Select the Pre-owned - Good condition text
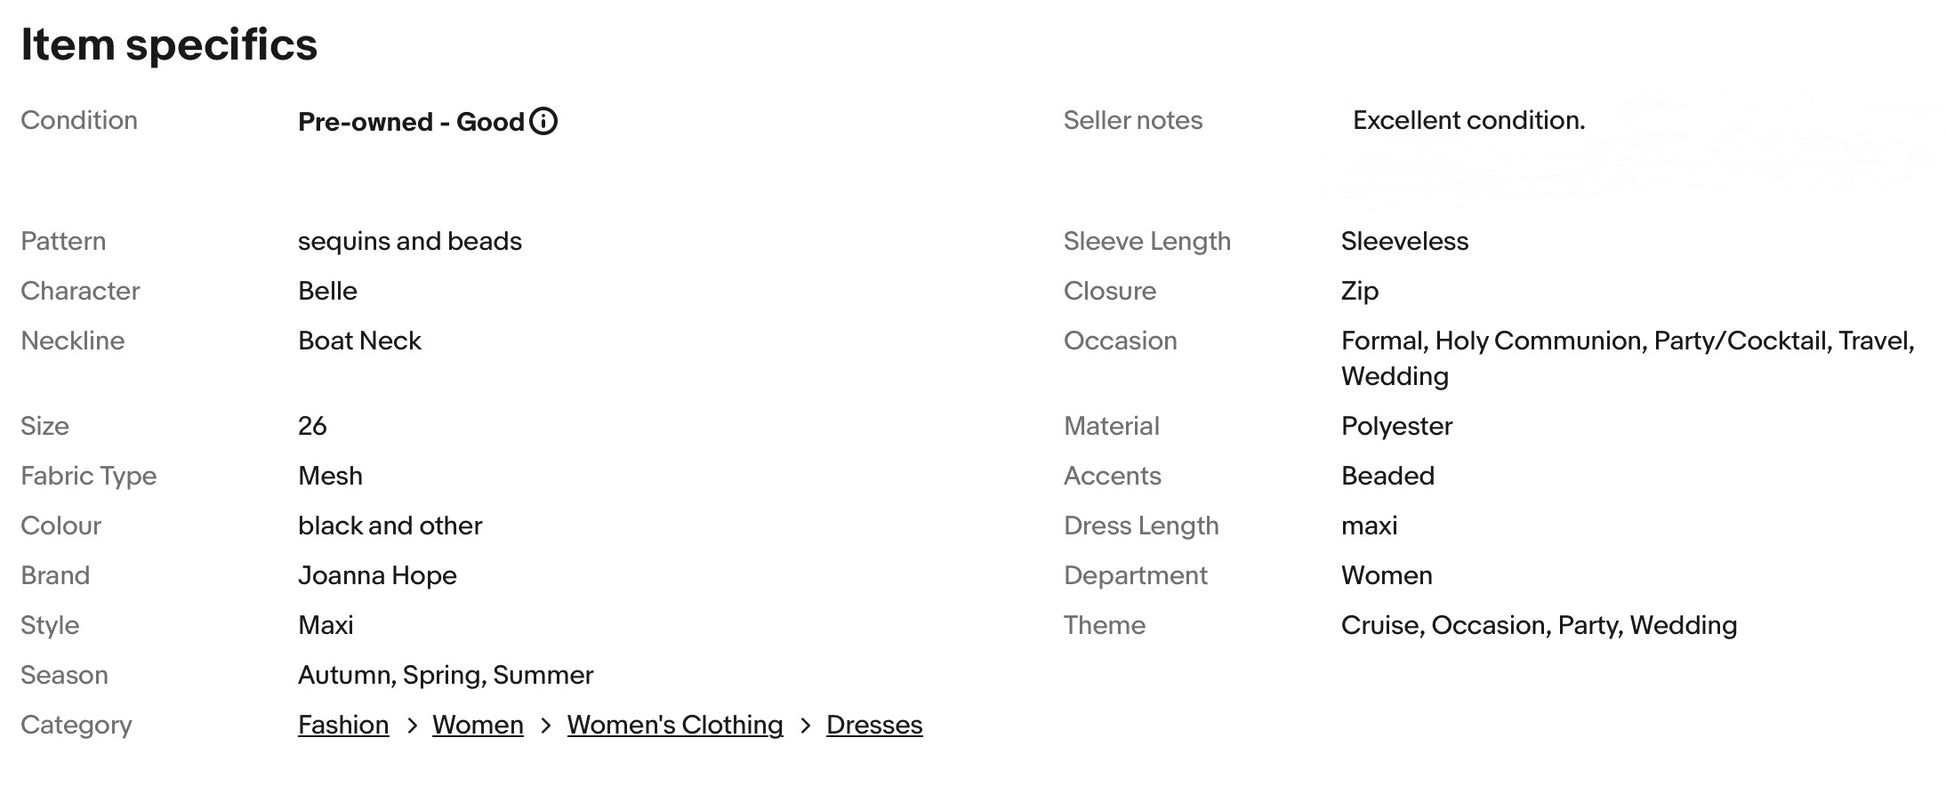Screen dimensions: 1946x786 [411, 122]
